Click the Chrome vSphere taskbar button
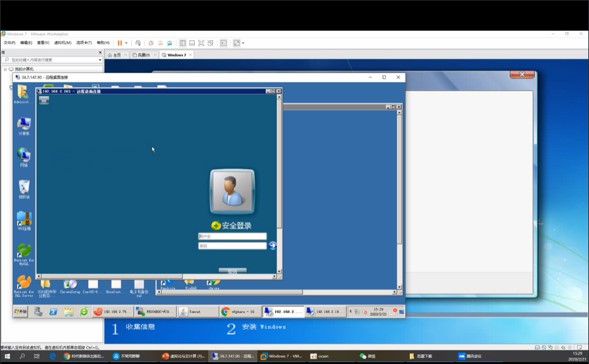This screenshot has height=364, width=589. coord(240,311)
